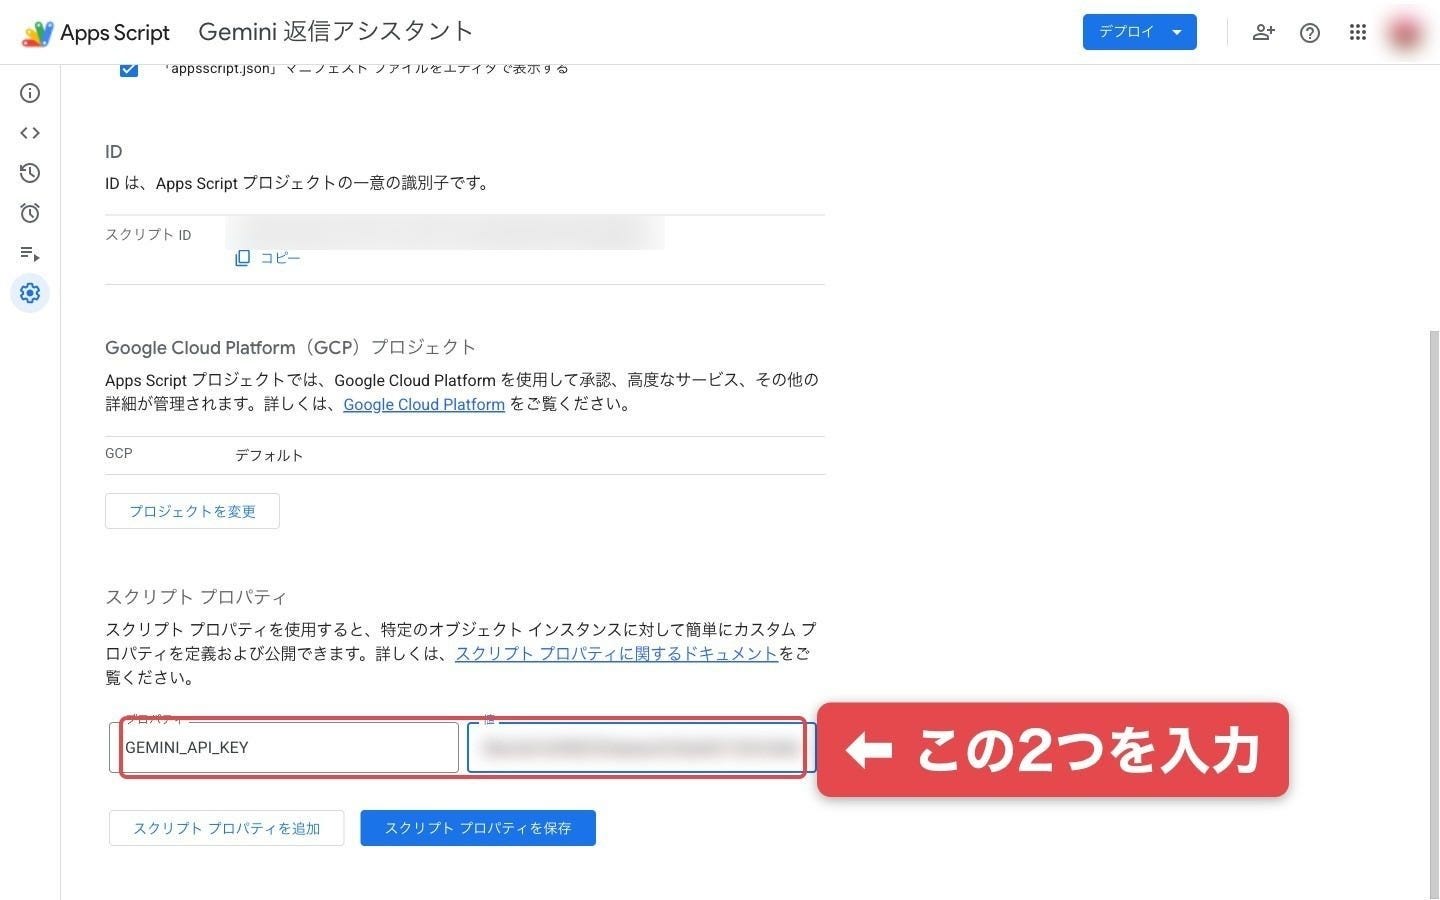
Task: Click the page vertical scrollbar
Action: pos(1434,615)
